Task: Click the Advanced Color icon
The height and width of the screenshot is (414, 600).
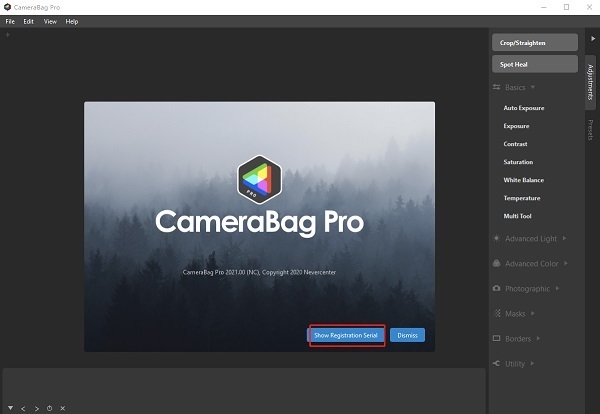Action: pos(496,263)
